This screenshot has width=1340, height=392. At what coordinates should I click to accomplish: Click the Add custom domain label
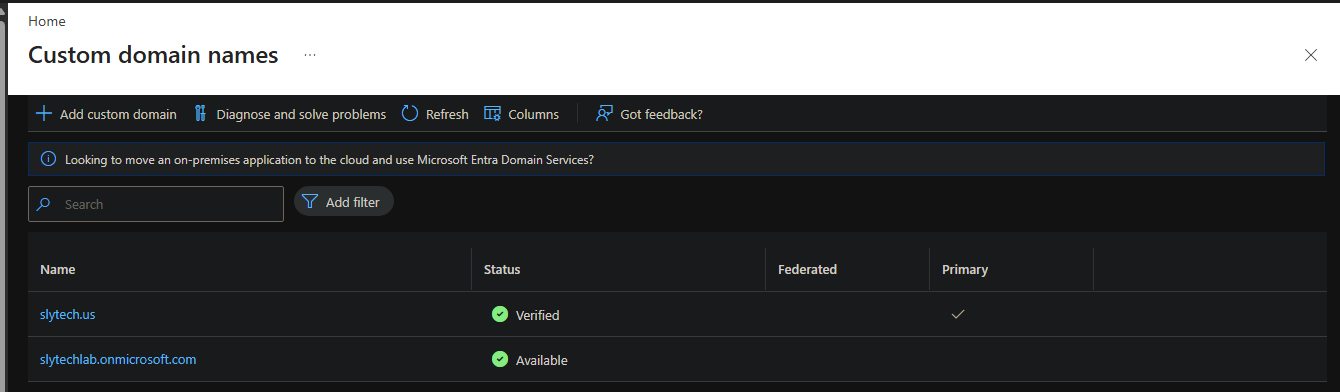click(x=118, y=114)
